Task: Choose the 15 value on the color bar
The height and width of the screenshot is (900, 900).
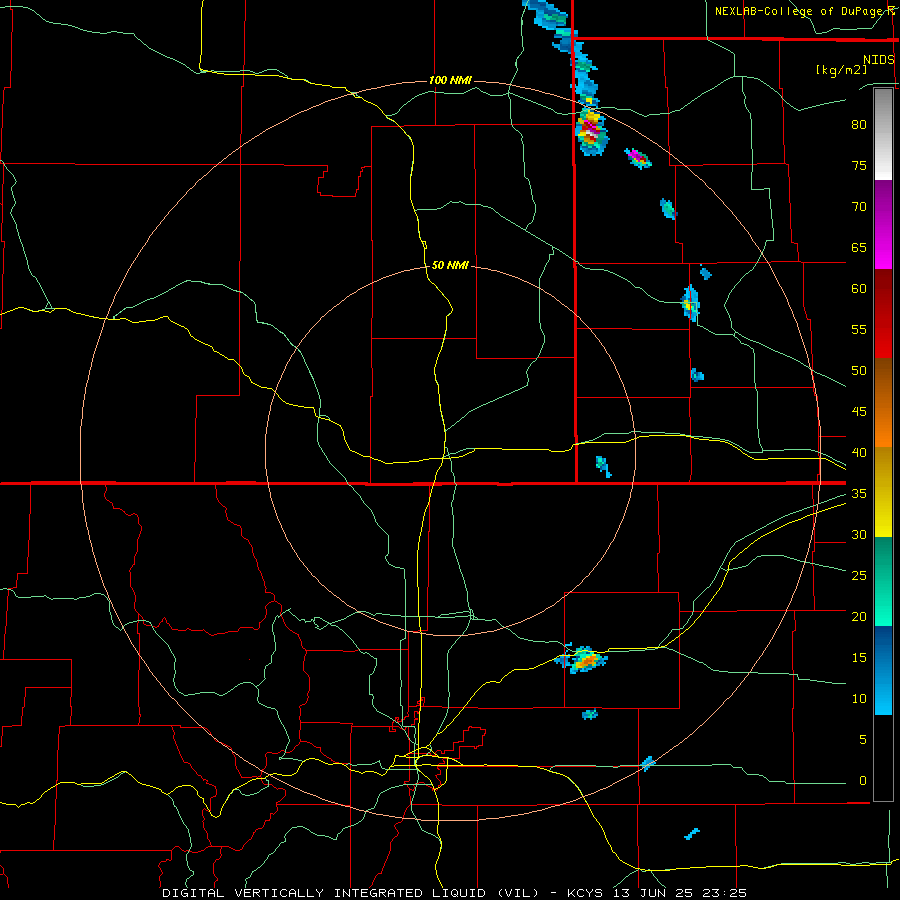Action: [859, 658]
